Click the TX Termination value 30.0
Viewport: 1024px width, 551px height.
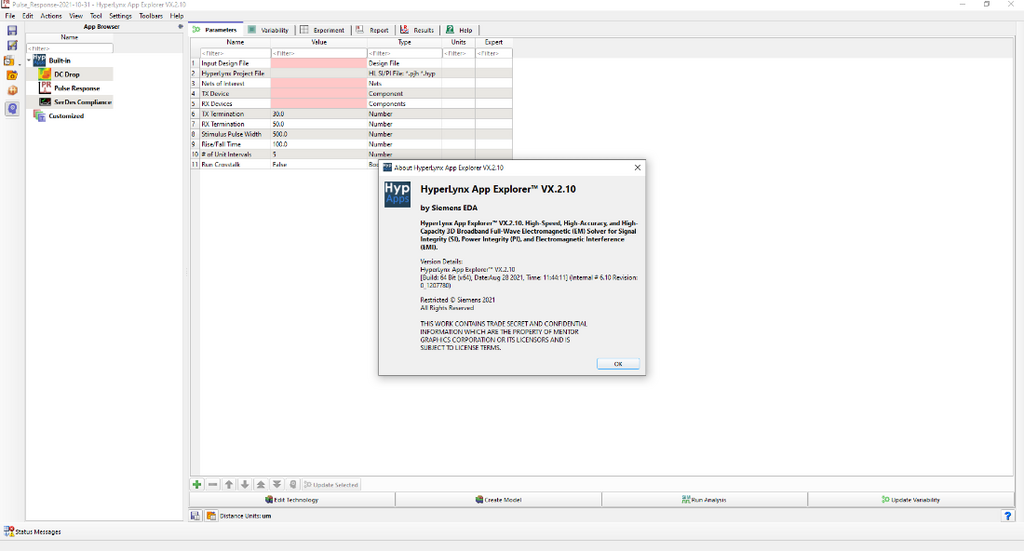point(278,114)
